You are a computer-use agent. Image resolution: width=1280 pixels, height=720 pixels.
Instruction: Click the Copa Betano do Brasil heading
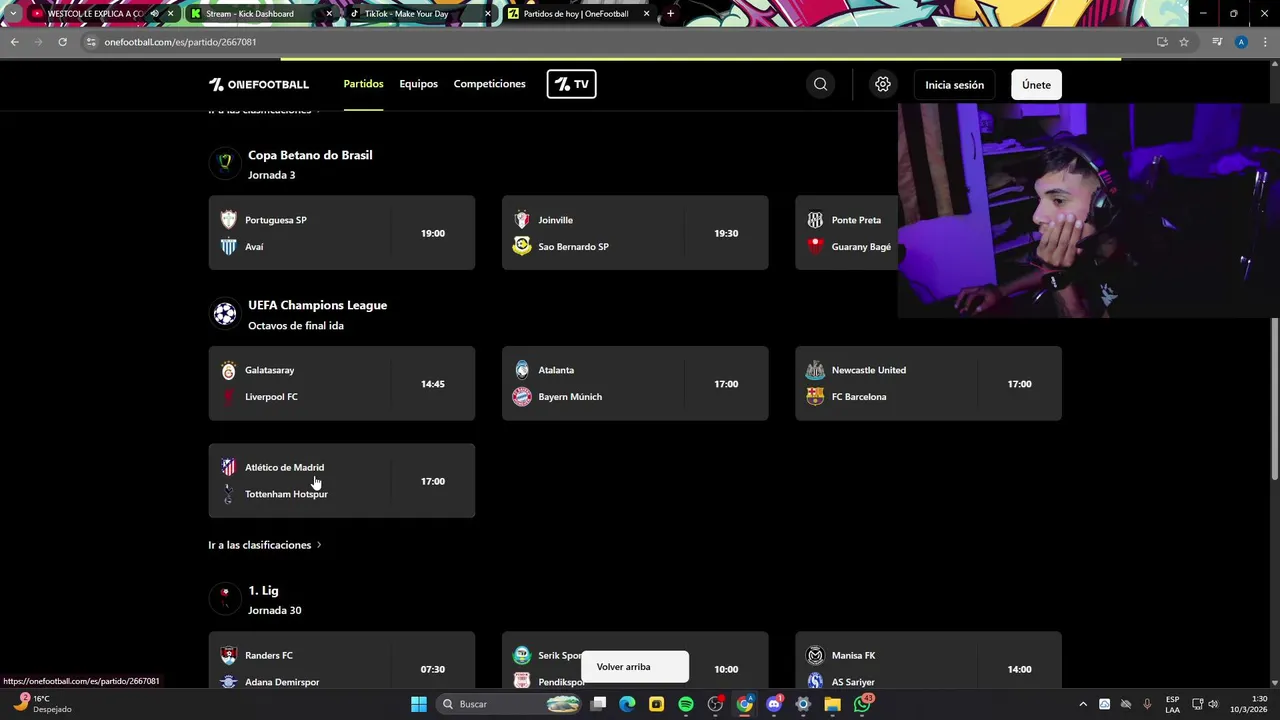pos(310,155)
